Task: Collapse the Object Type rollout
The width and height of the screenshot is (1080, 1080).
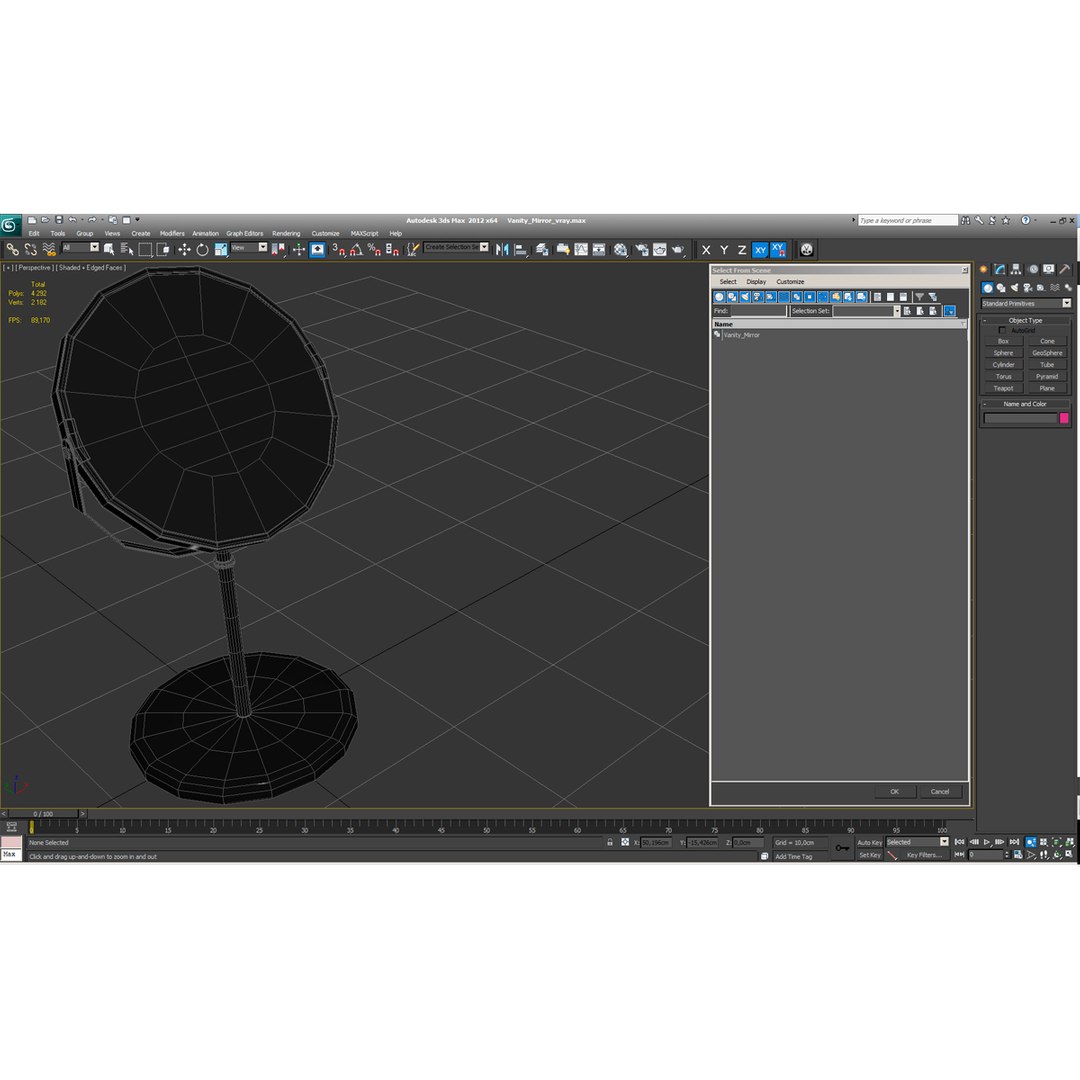Action: [x=1025, y=320]
